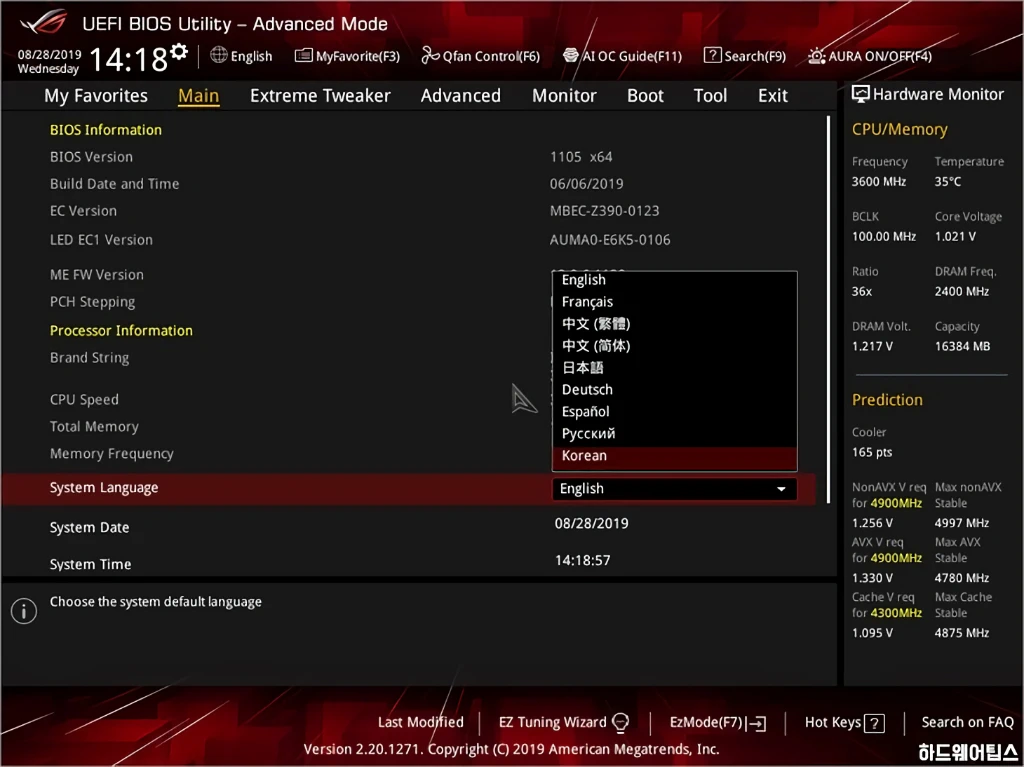Switch to the Main tab
This screenshot has width=1024, height=767.
199,96
